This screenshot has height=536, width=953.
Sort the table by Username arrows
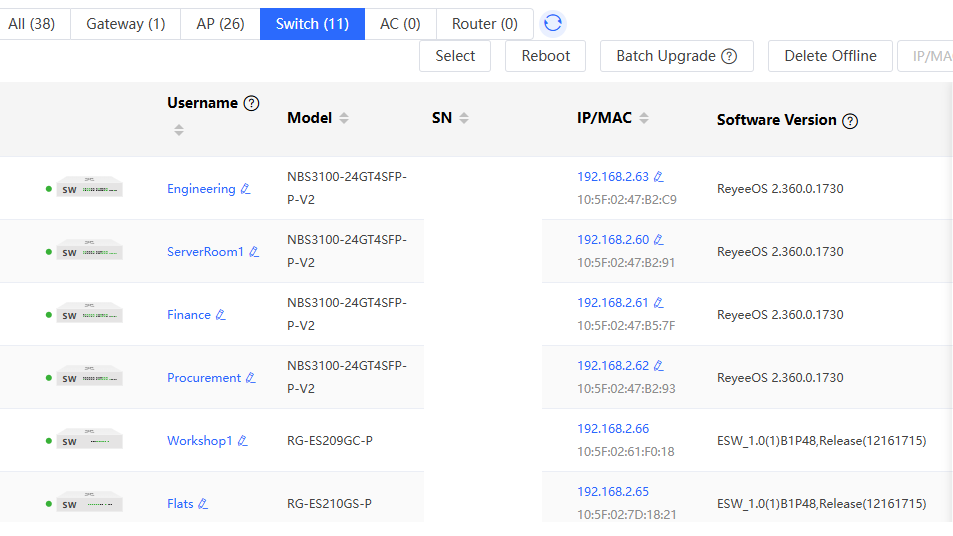pyautogui.click(x=179, y=130)
